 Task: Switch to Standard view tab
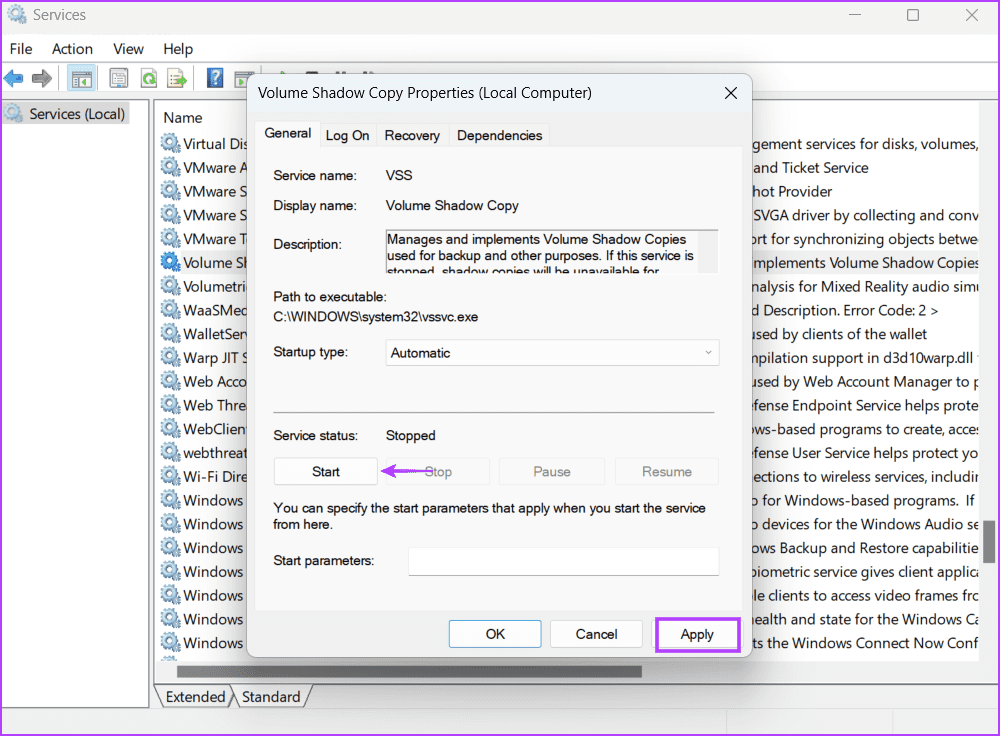(x=270, y=696)
